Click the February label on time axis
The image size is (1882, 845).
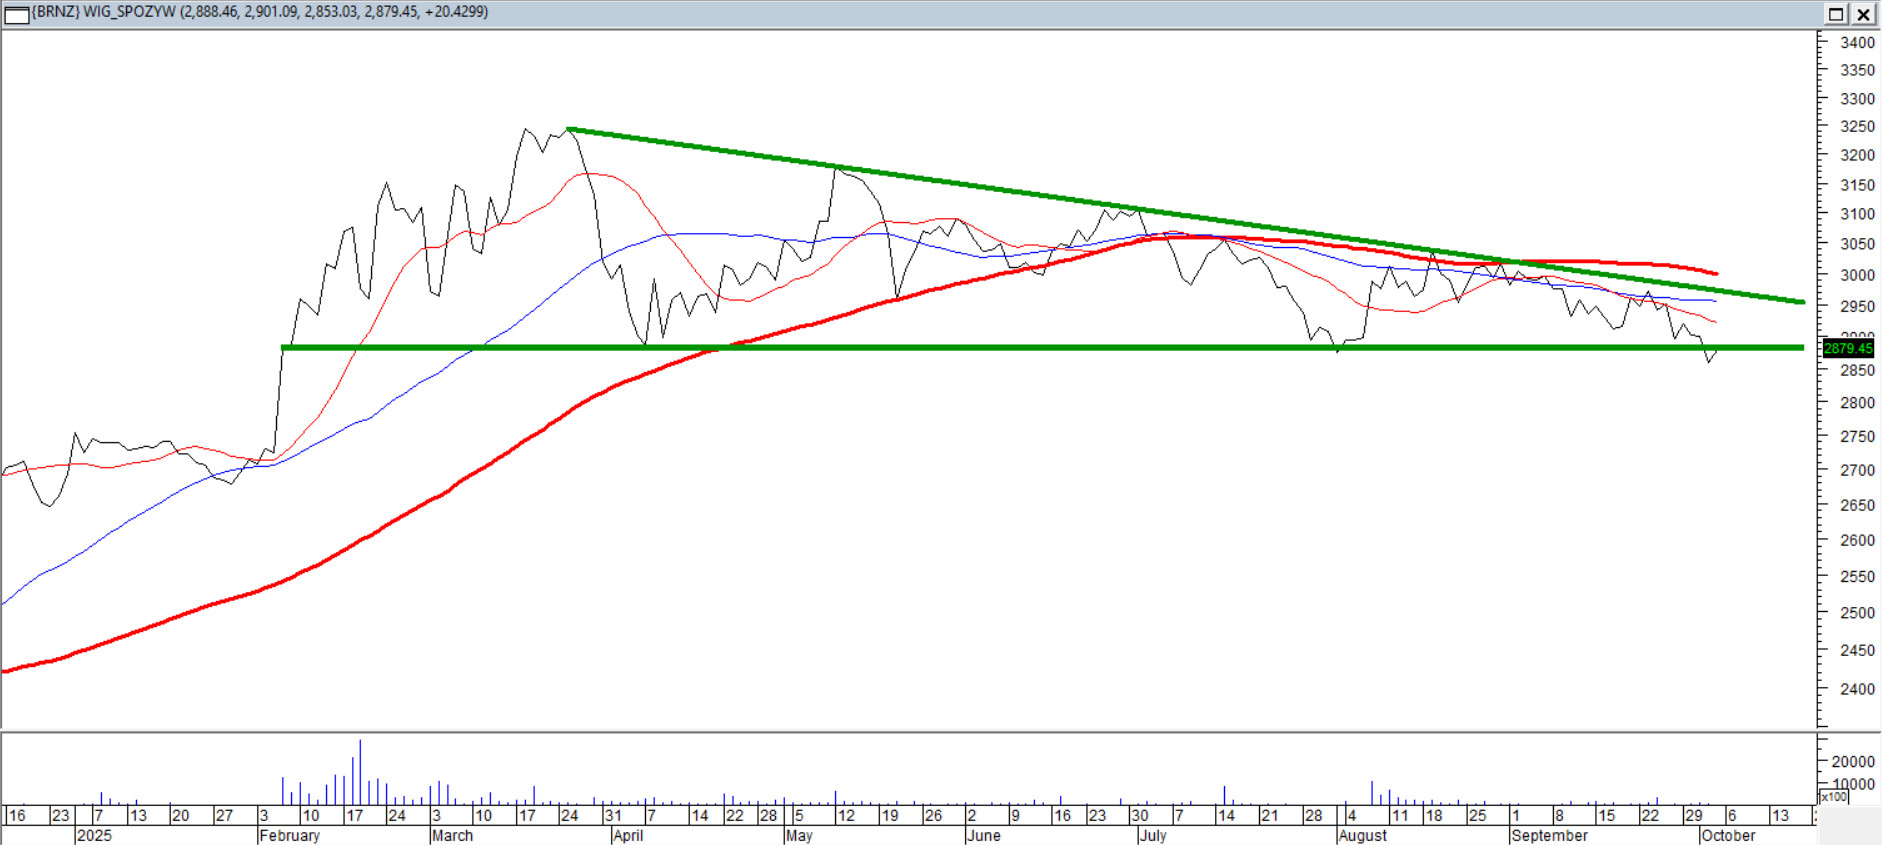point(290,835)
